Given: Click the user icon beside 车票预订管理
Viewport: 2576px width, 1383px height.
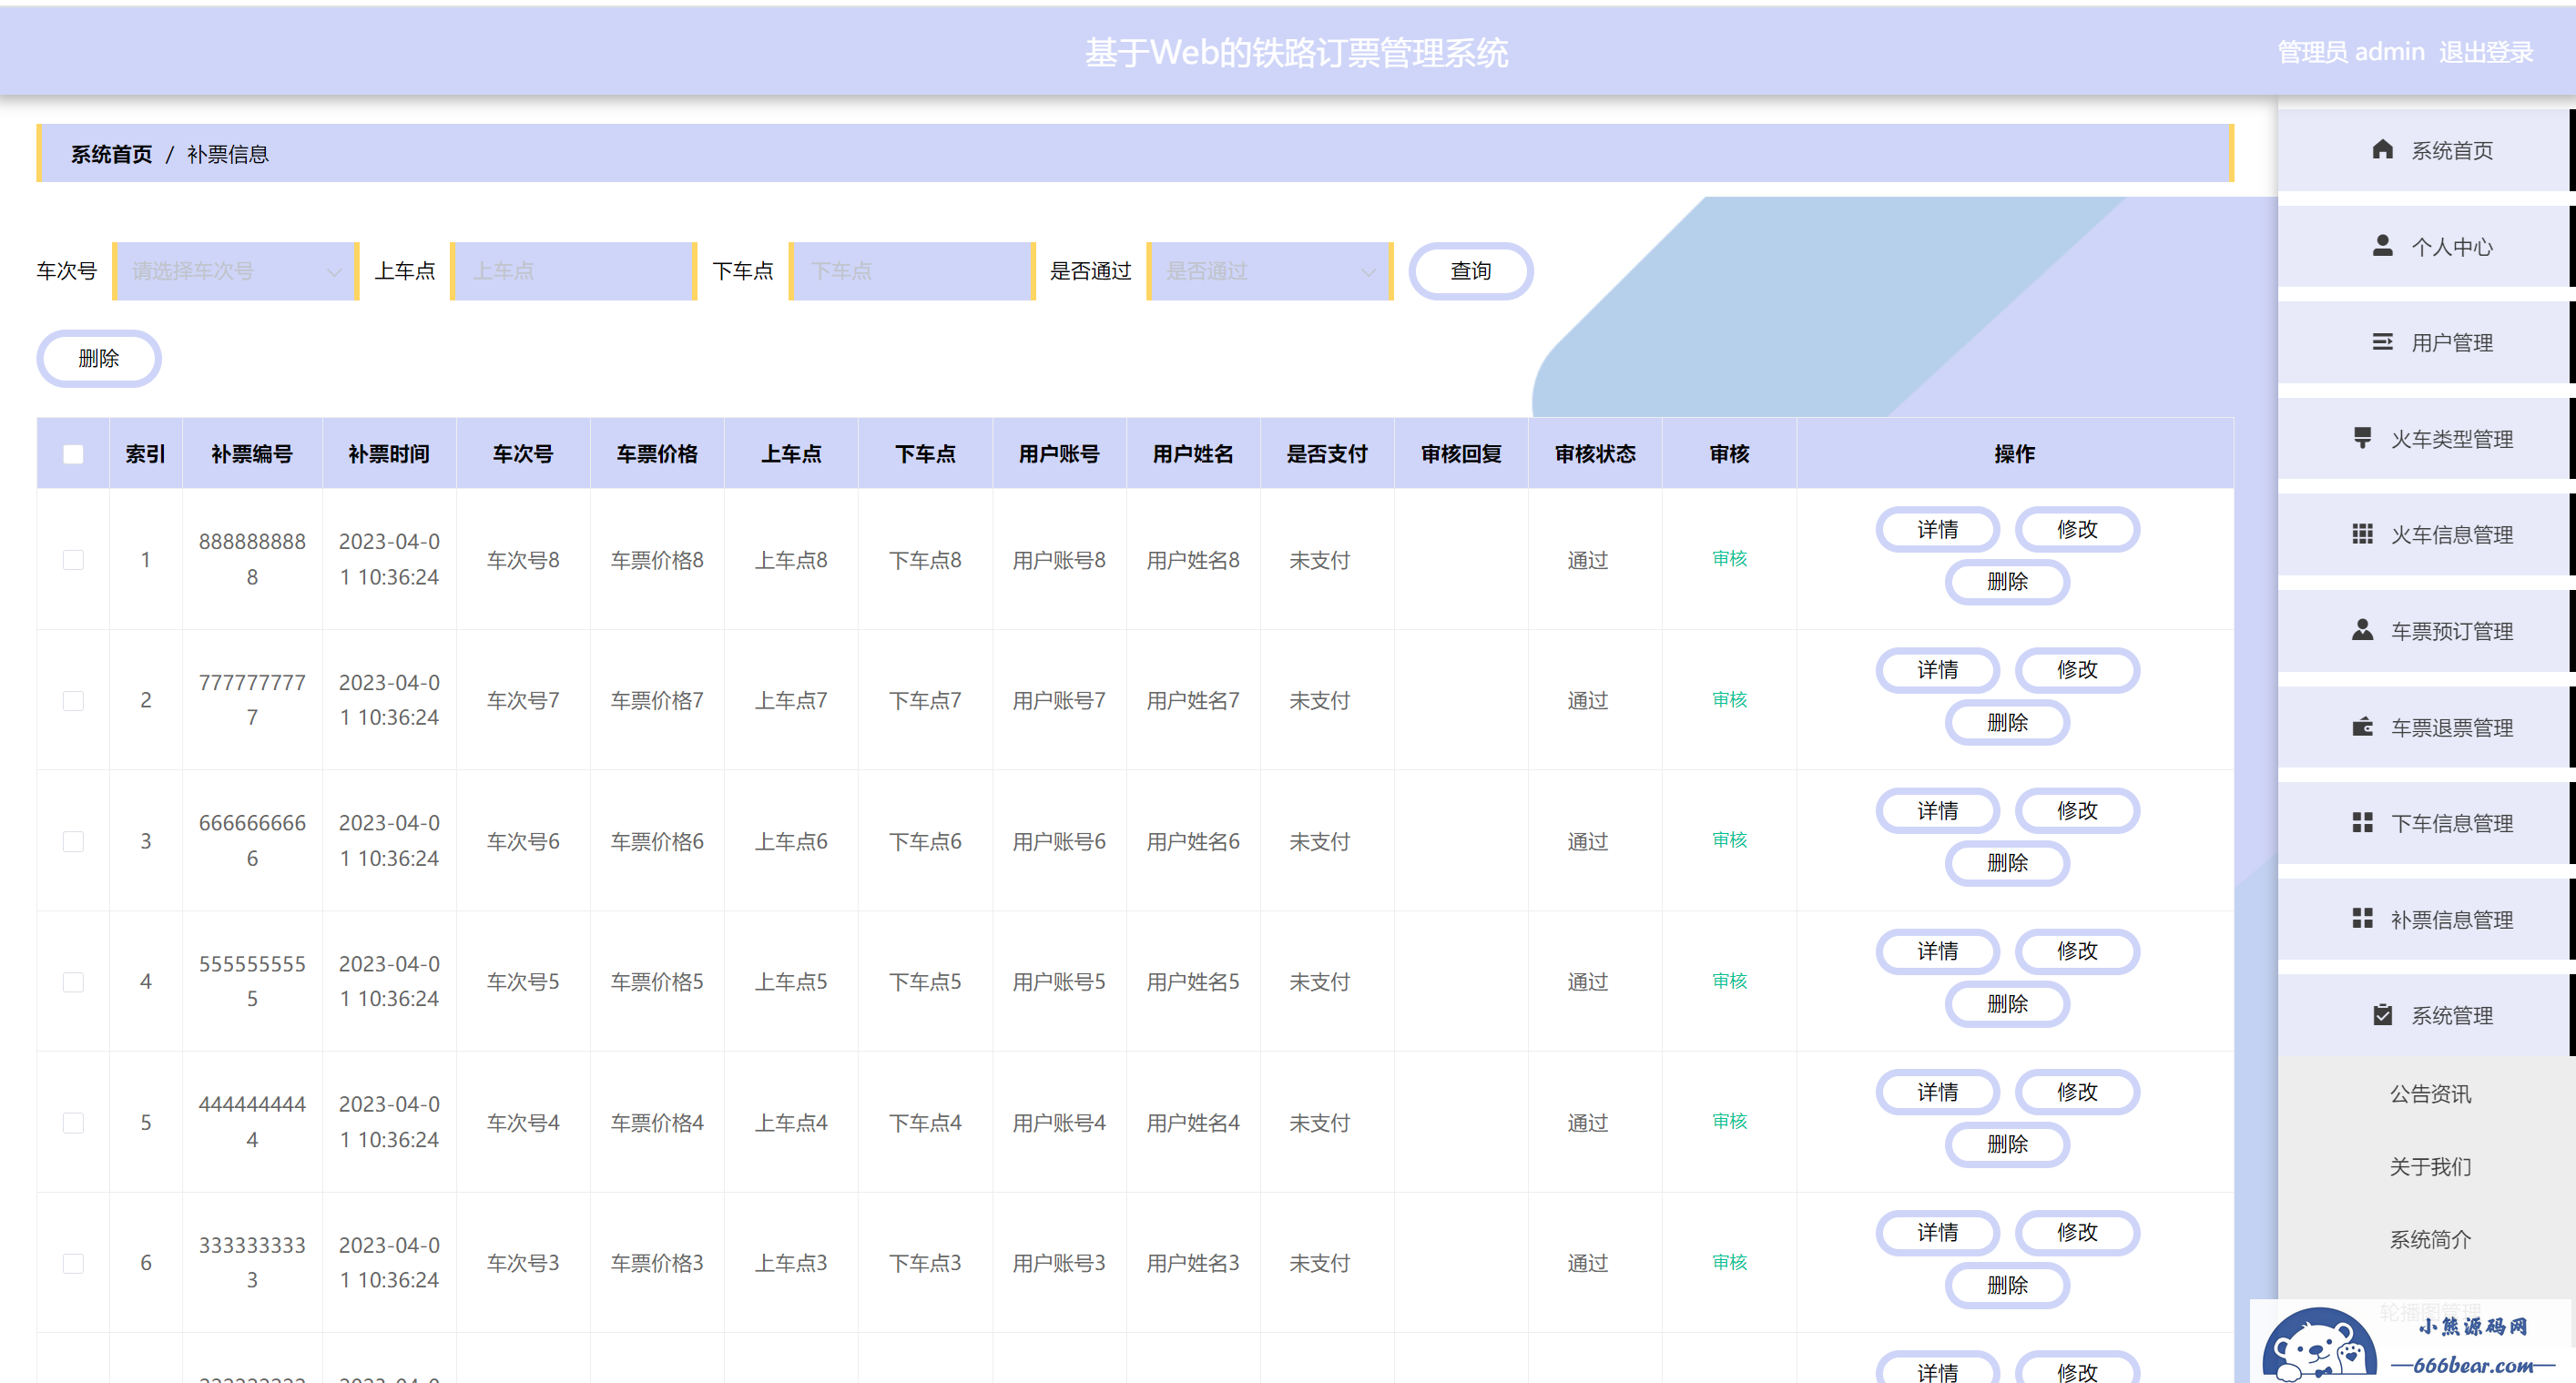Looking at the screenshot, I should (2362, 630).
